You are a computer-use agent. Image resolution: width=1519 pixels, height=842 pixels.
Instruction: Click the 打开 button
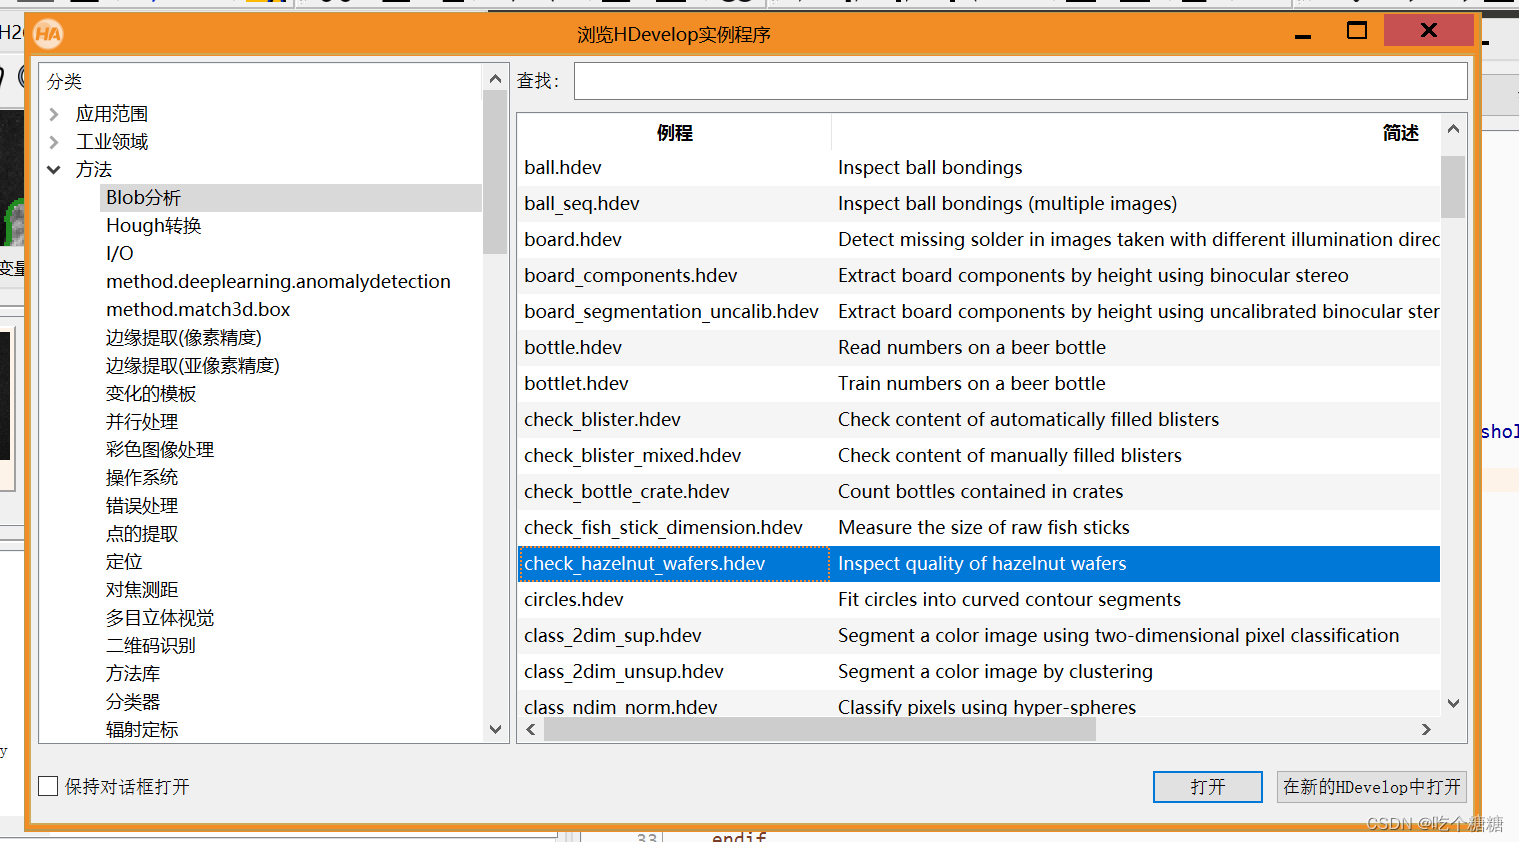(1207, 787)
